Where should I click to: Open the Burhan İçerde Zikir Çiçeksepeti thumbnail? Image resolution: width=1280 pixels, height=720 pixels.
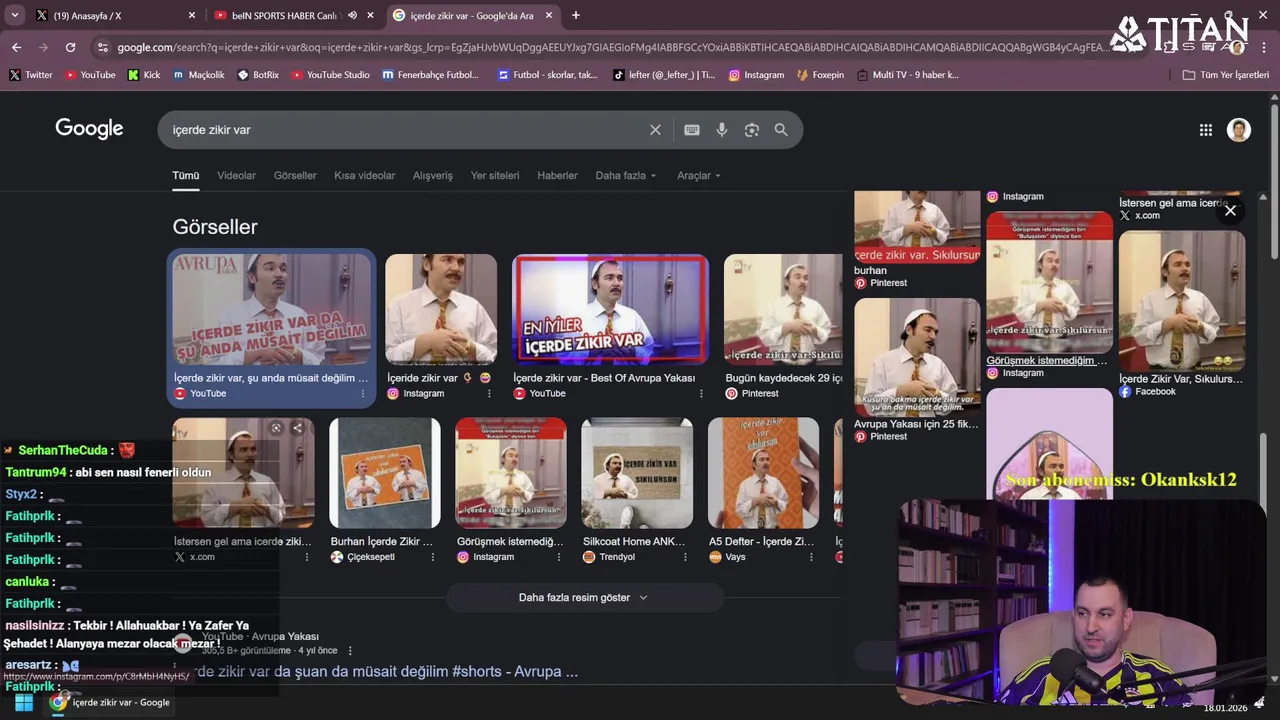click(x=385, y=473)
